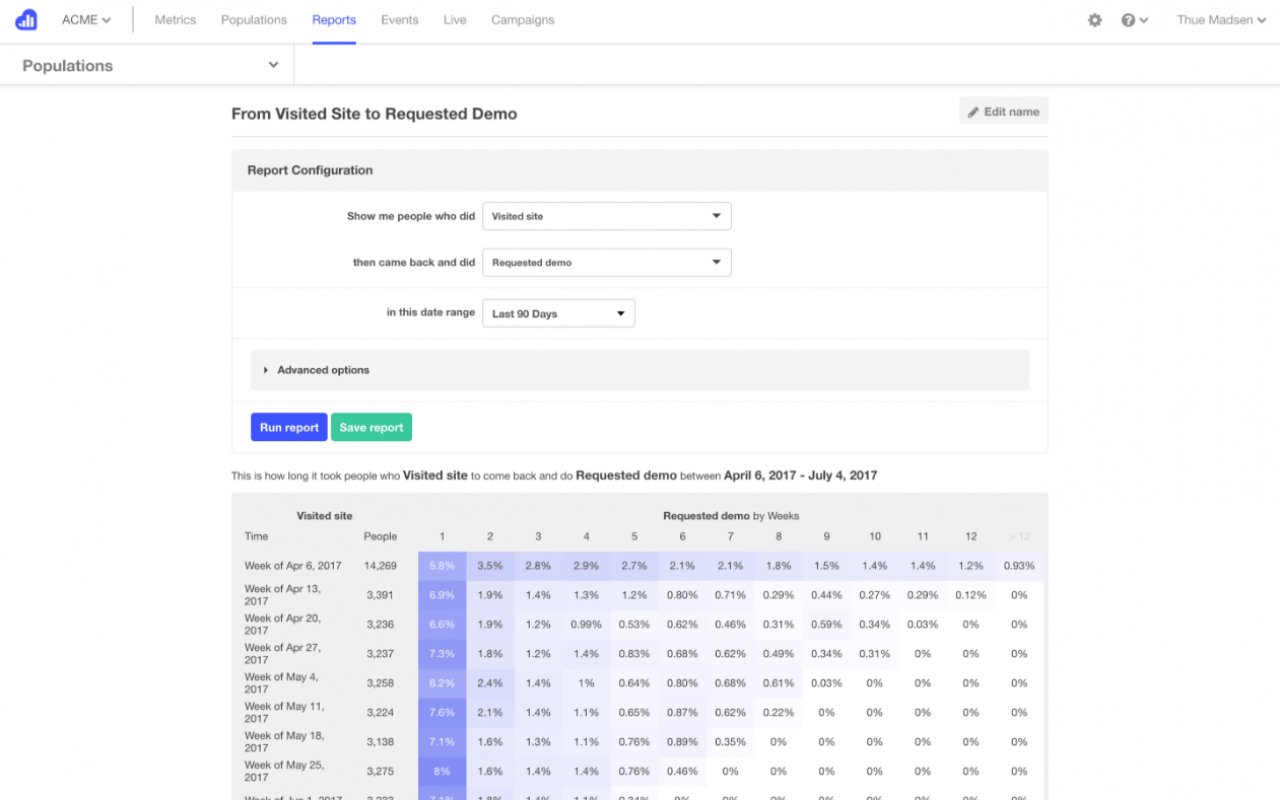Click the 'April 6, 2017 - July 4, 2017' date text

(801, 475)
